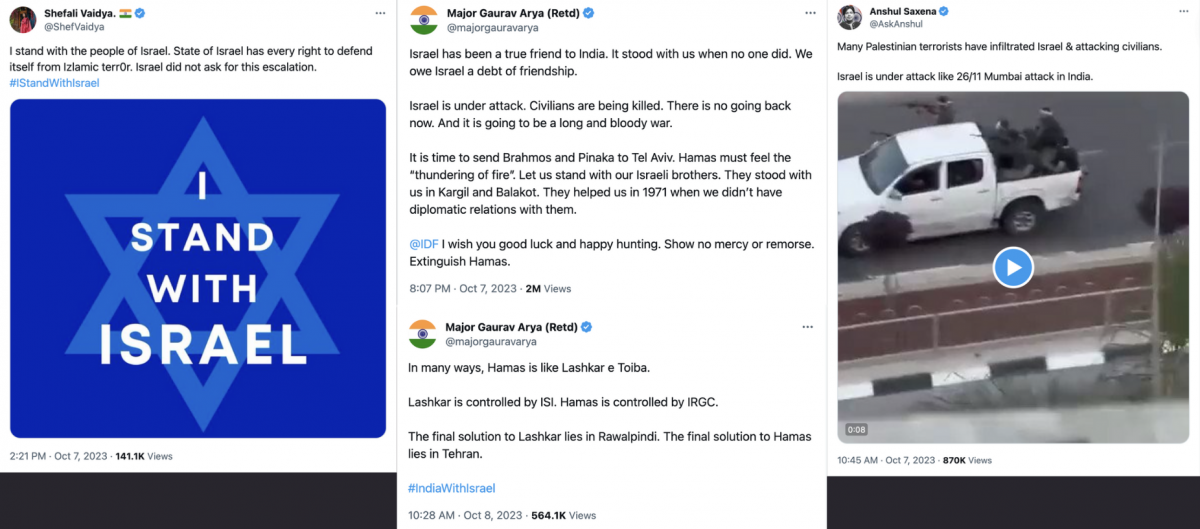Open the @AskAnshul handle
The image size is (1200, 529).
[x=895, y=24]
